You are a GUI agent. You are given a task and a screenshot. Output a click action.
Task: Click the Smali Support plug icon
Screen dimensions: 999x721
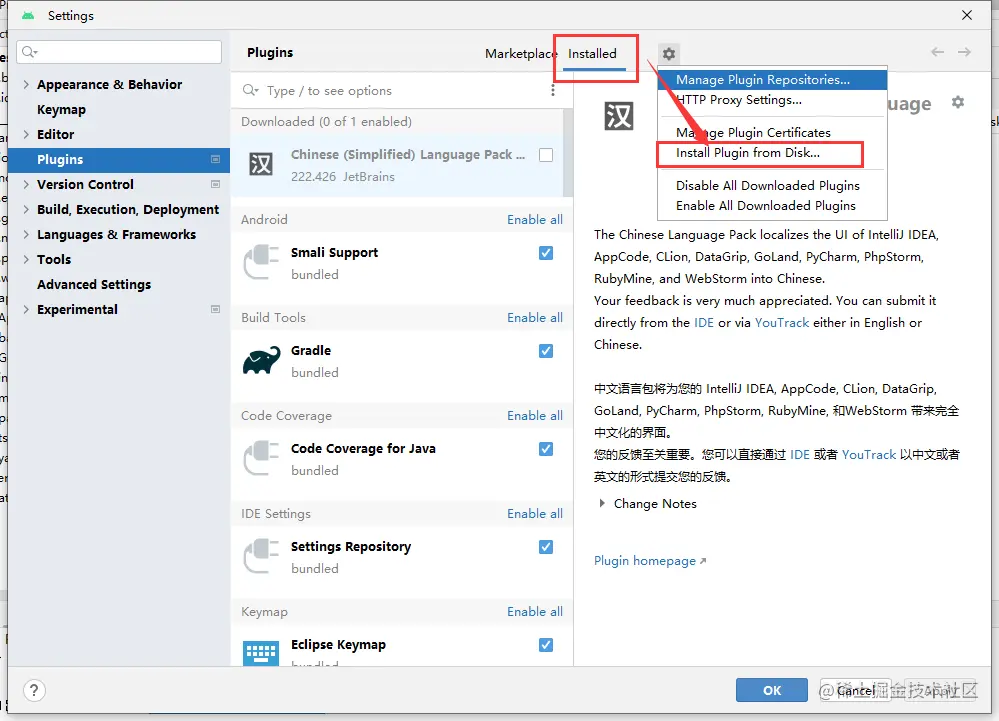[x=261, y=262]
